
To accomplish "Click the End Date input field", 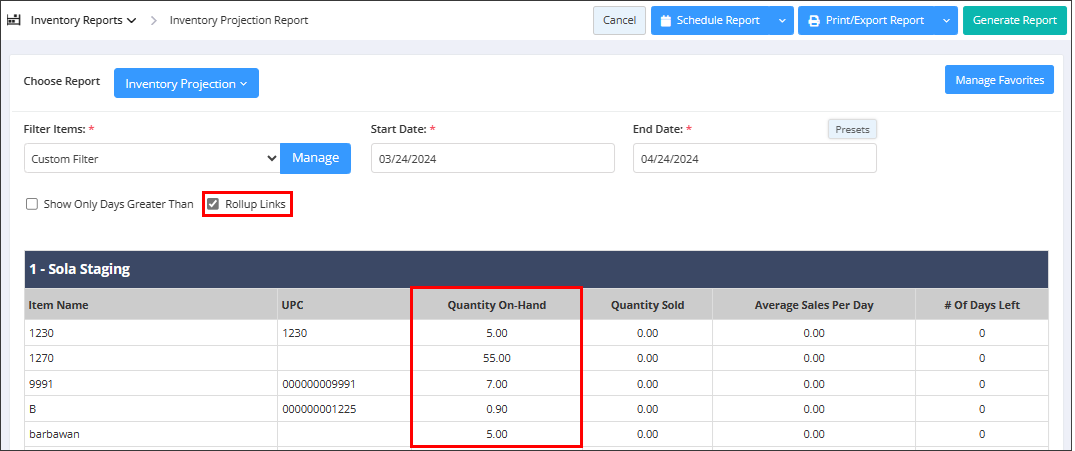I will pyautogui.click(x=754, y=158).
